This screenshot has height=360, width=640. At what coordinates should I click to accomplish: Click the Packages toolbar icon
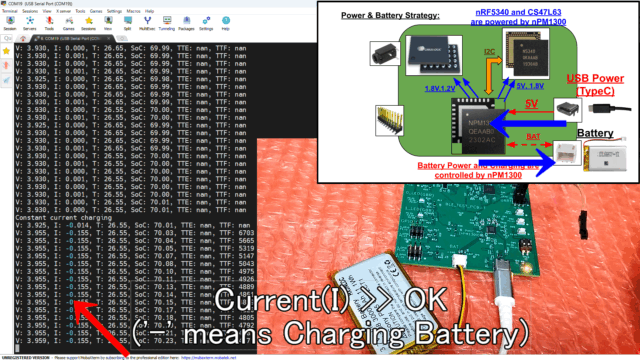[x=186, y=23]
